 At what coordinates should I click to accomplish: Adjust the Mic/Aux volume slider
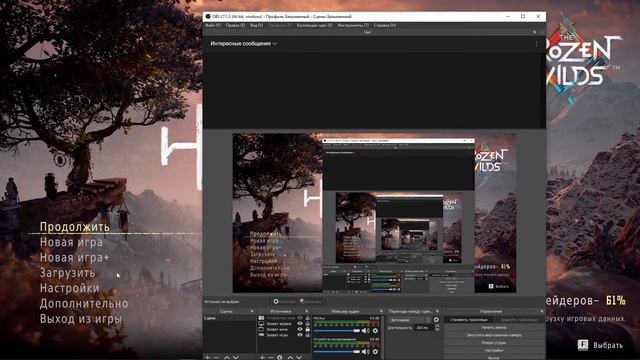337,331
